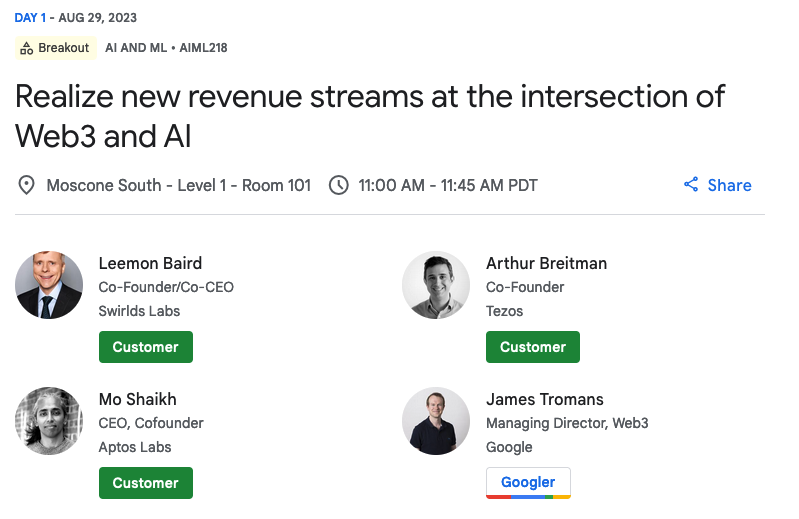
Task: Click the Swirlds Labs company text
Action: tap(139, 311)
